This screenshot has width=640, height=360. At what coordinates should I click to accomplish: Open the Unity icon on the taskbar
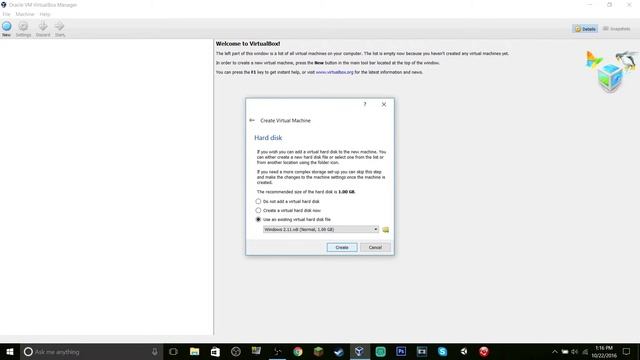(x=464, y=352)
